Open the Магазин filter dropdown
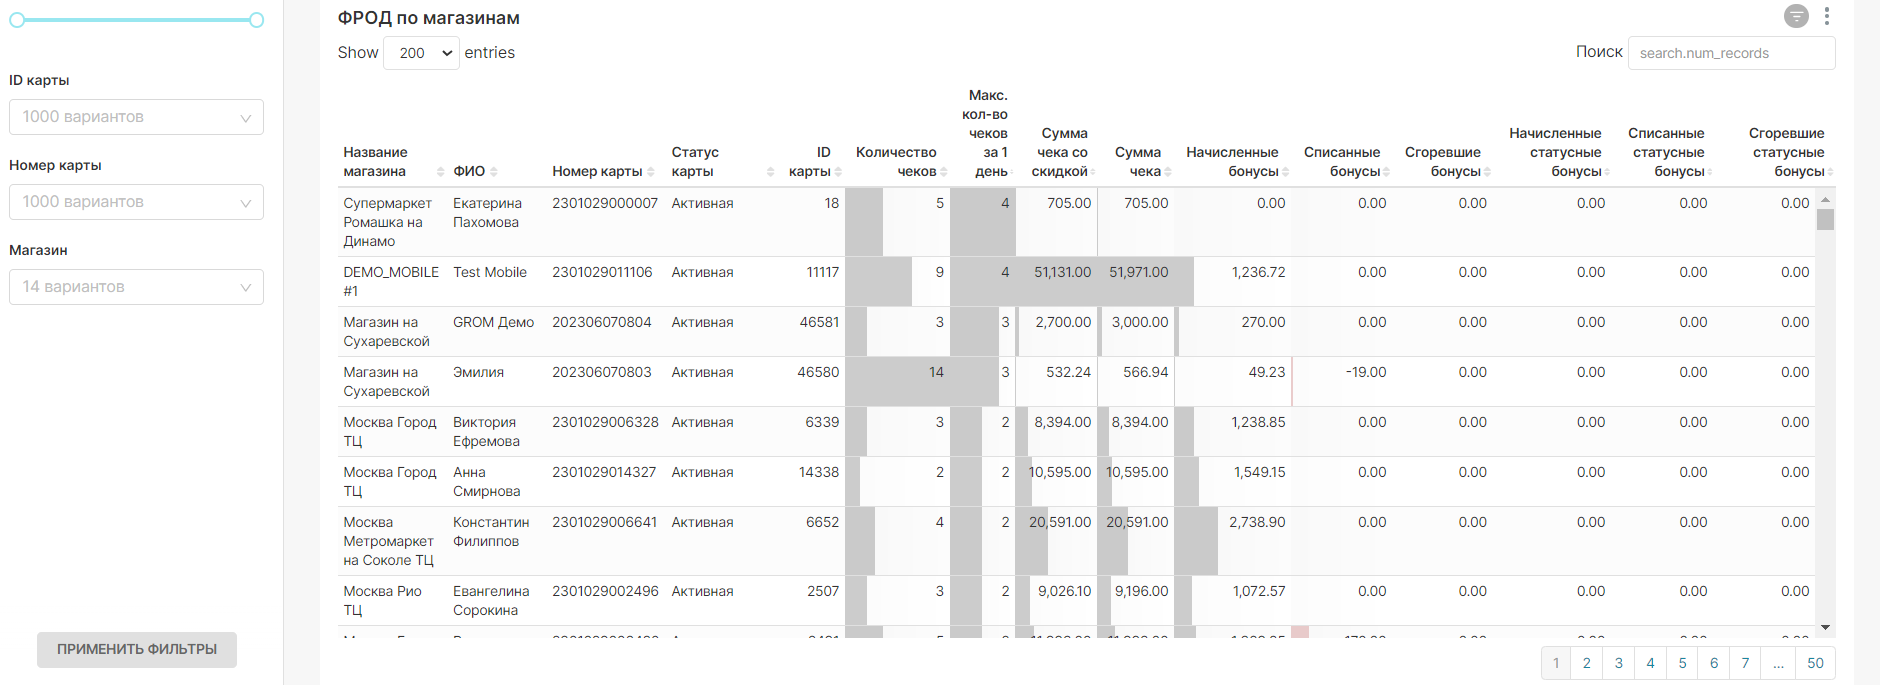This screenshot has width=1880, height=685. click(136, 287)
